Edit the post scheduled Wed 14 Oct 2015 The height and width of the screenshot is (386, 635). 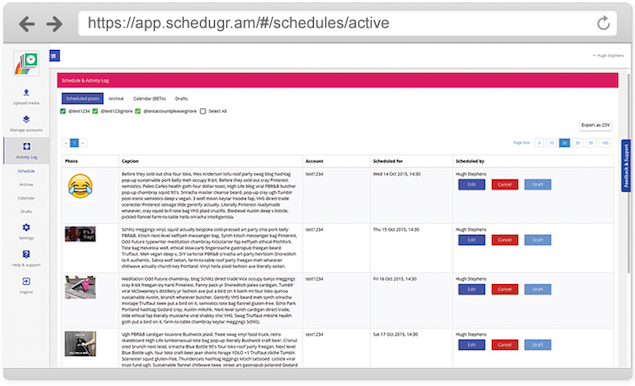(472, 185)
